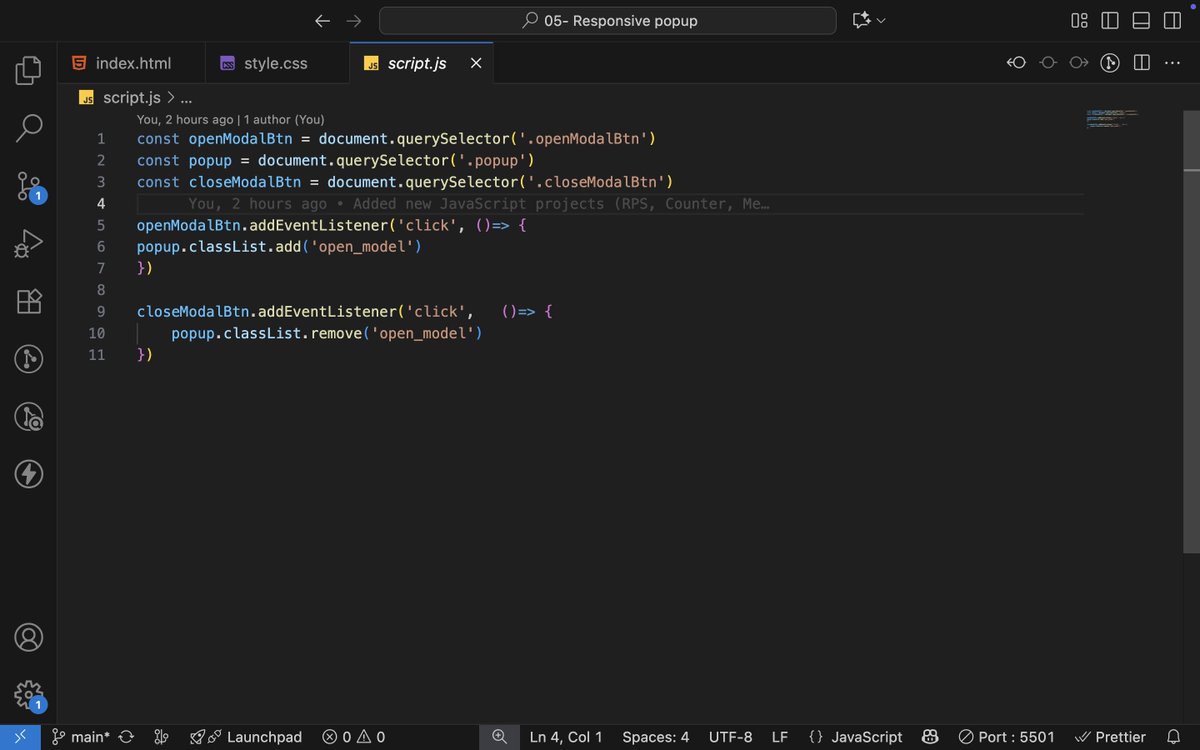
Task: Click Prettier in the status bar
Action: click(x=1110, y=737)
